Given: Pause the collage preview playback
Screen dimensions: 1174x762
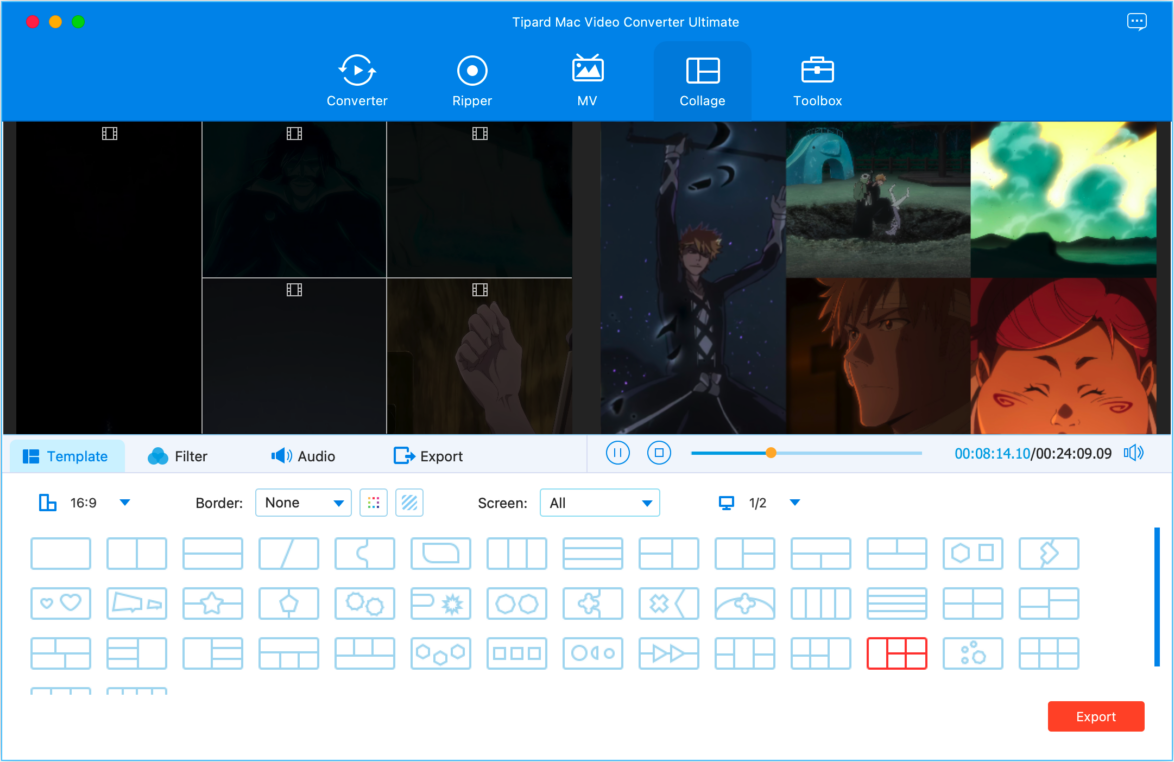Looking at the screenshot, I should (618, 454).
